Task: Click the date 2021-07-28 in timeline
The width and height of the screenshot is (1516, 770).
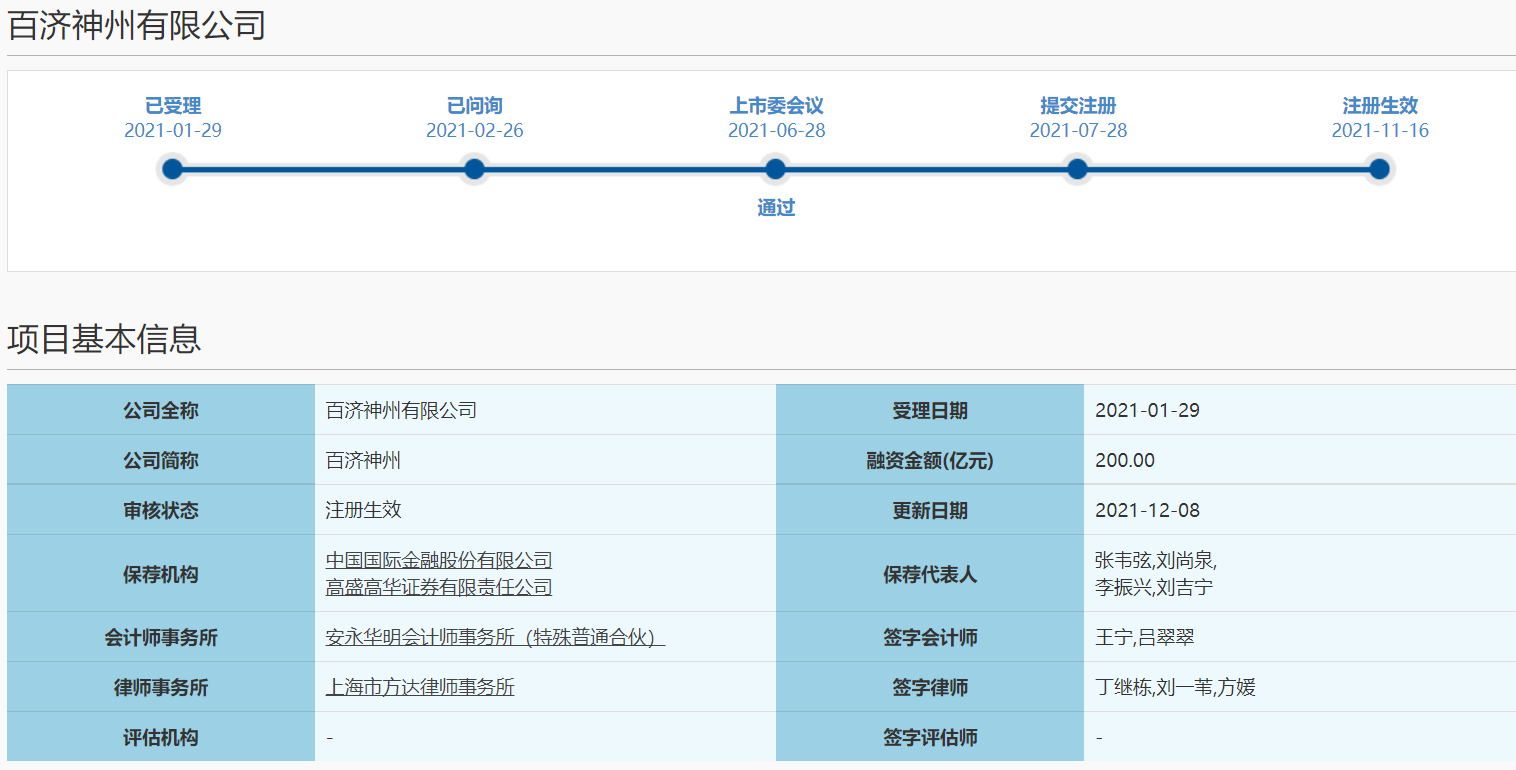Action: tap(1078, 131)
